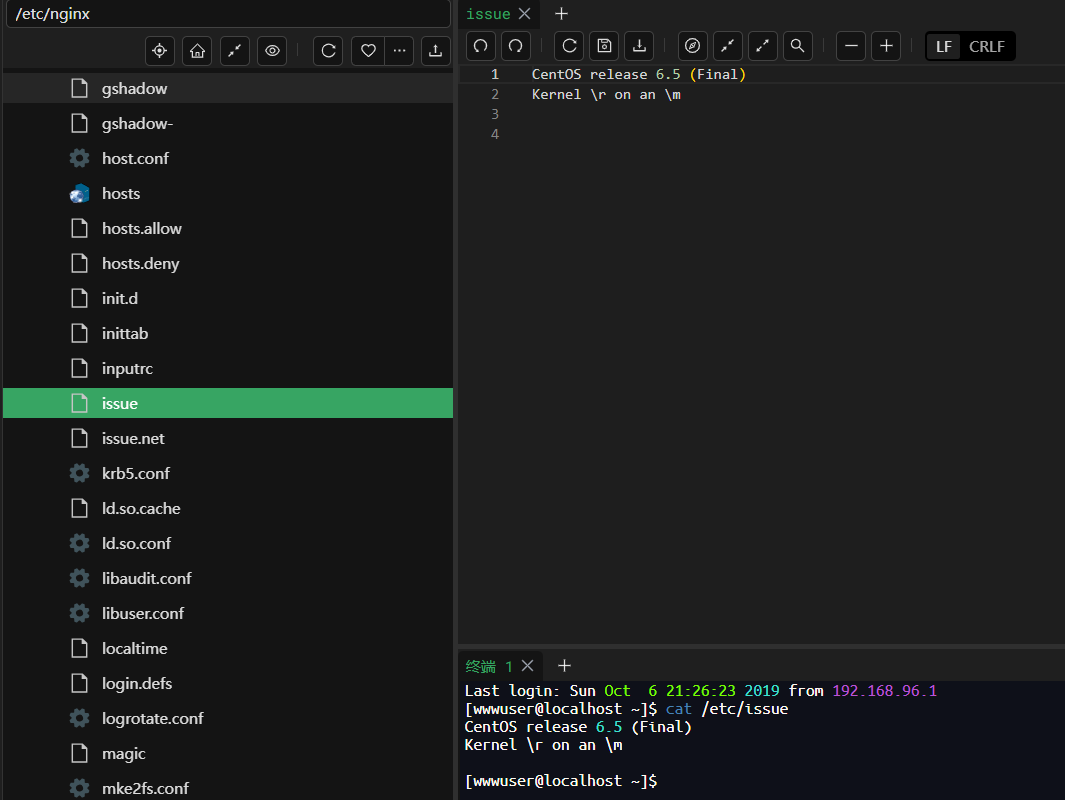Undo last edit in editor
Screen dimensions: 1065x800
coord(481,46)
